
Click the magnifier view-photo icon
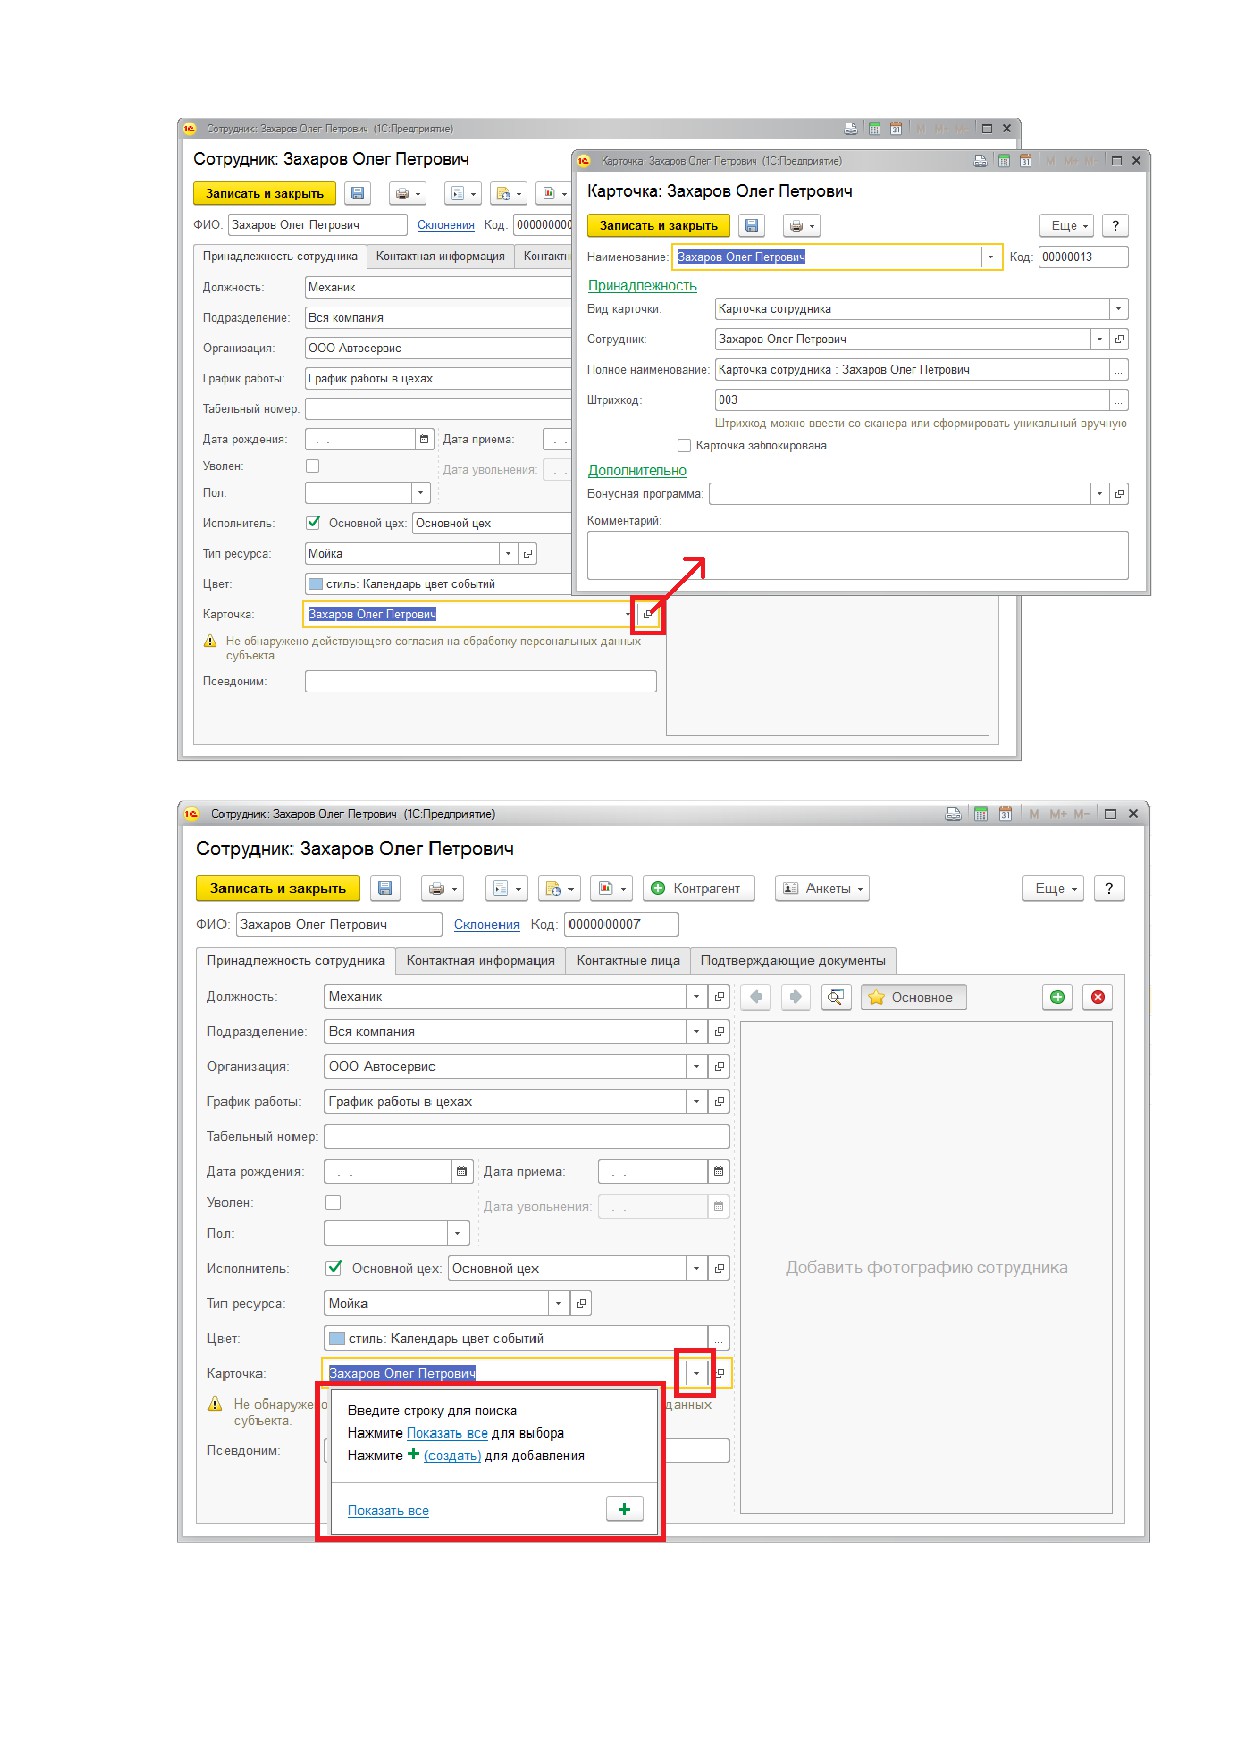[x=836, y=997]
